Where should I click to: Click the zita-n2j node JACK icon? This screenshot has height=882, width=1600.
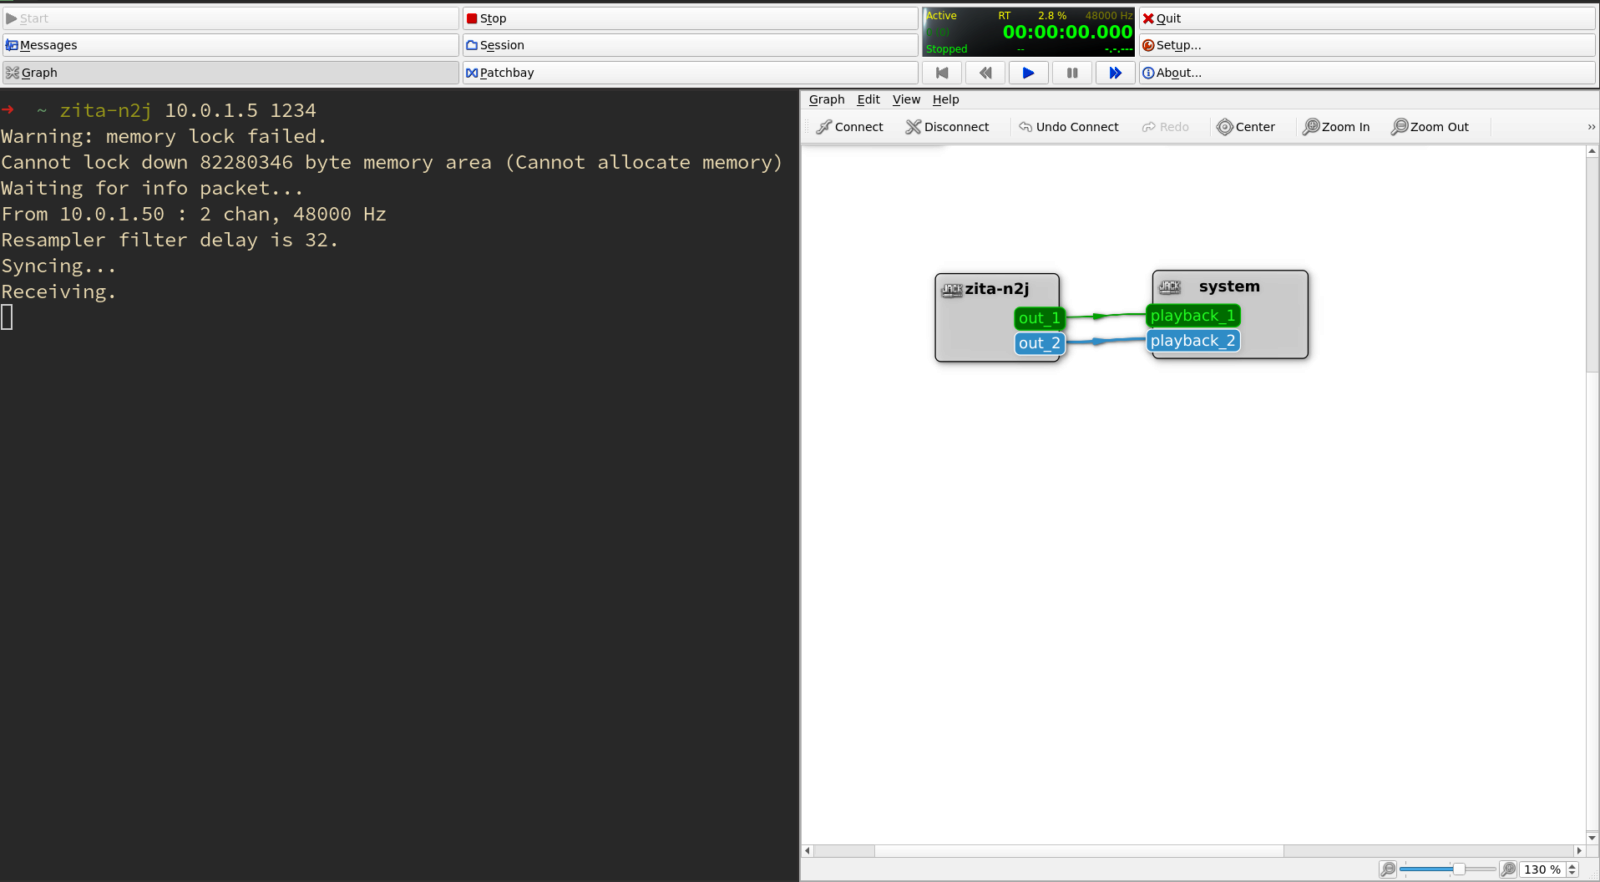[x=952, y=290]
